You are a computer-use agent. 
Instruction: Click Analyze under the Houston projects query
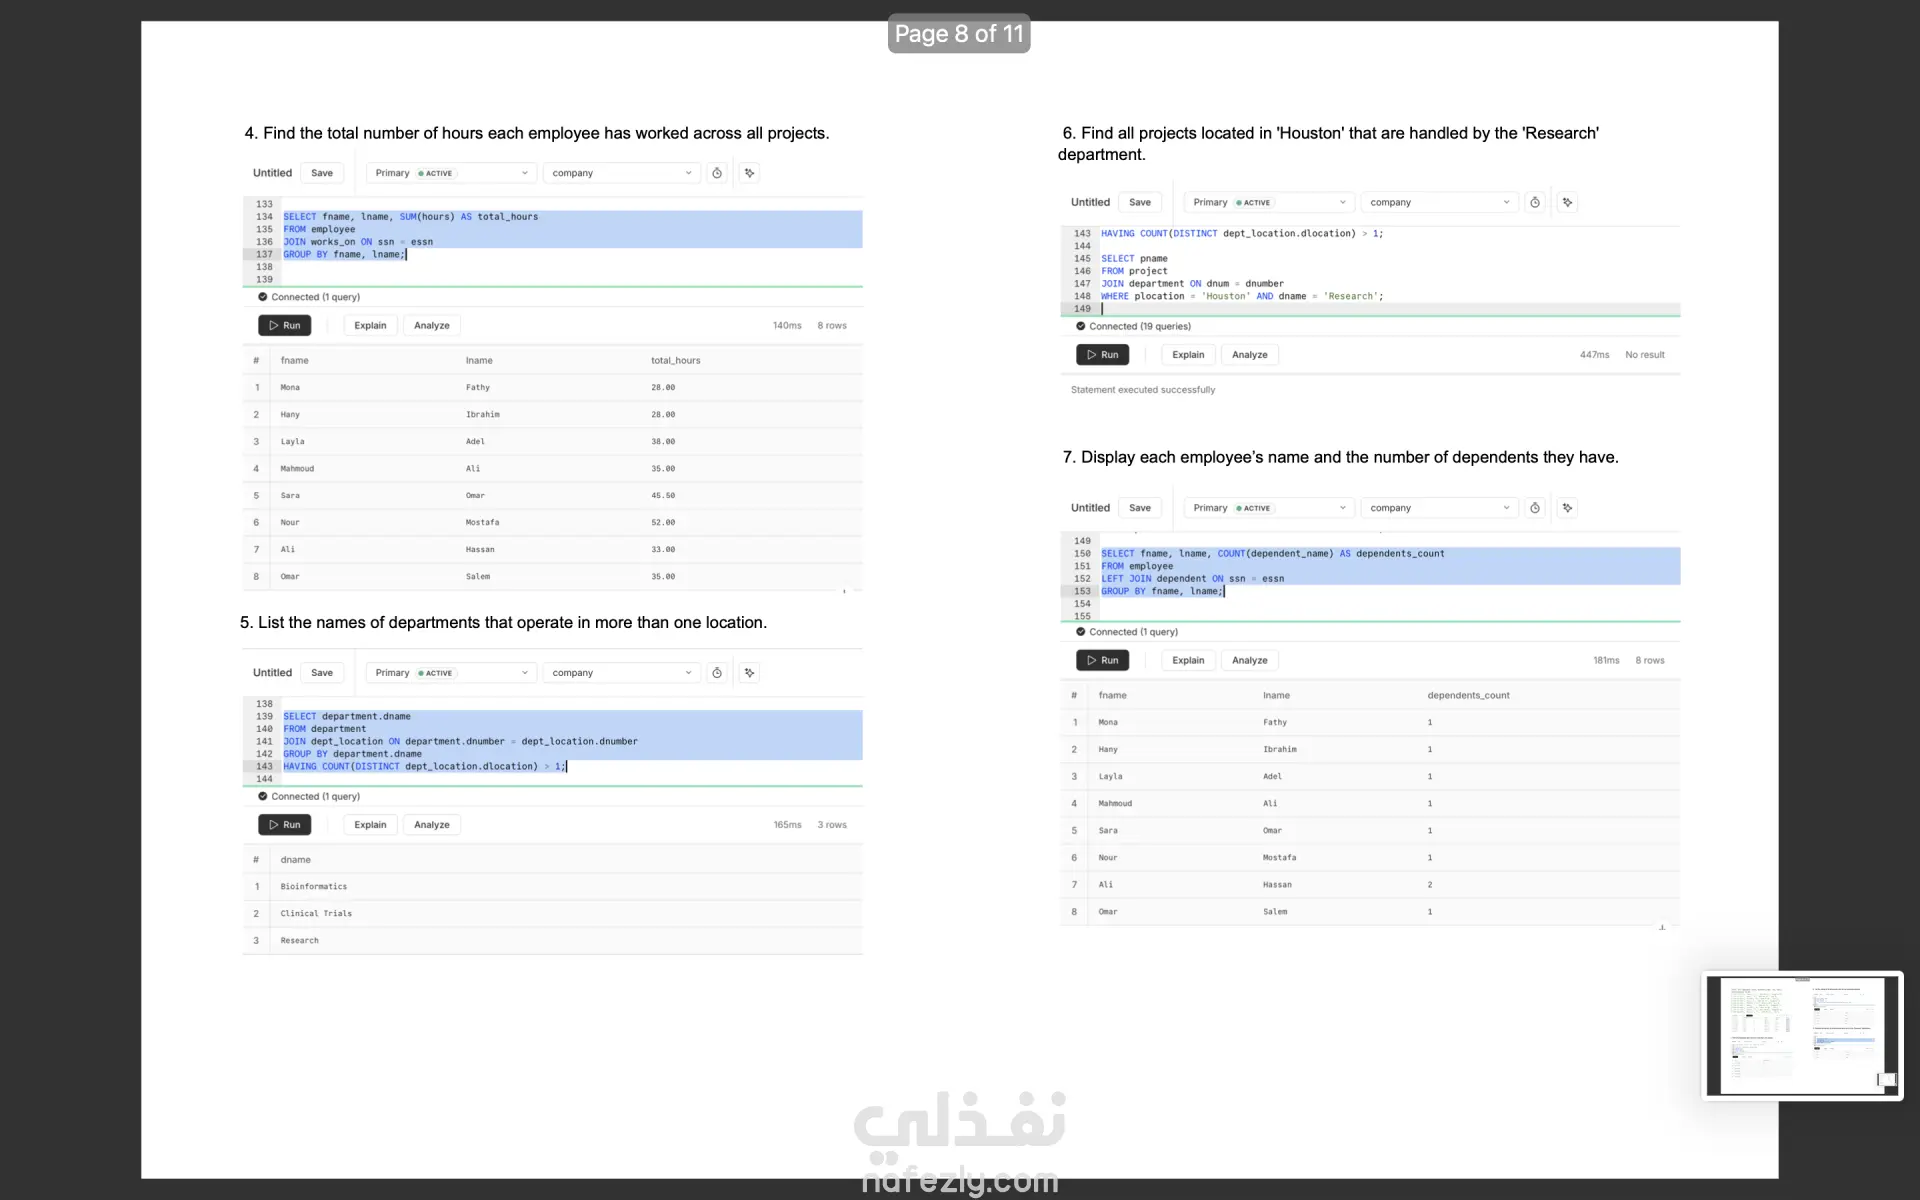(1249, 355)
